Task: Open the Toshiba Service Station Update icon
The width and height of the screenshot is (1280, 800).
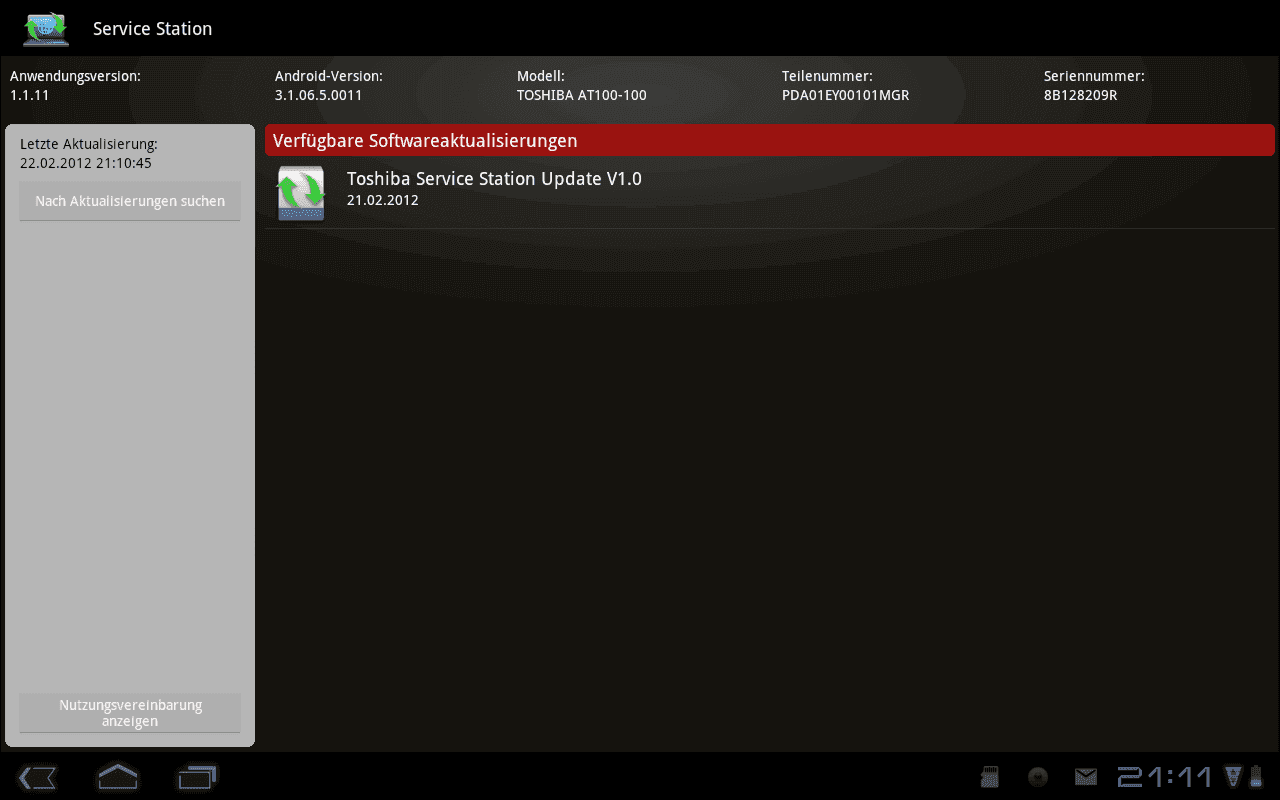Action: click(x=301, y=193)
